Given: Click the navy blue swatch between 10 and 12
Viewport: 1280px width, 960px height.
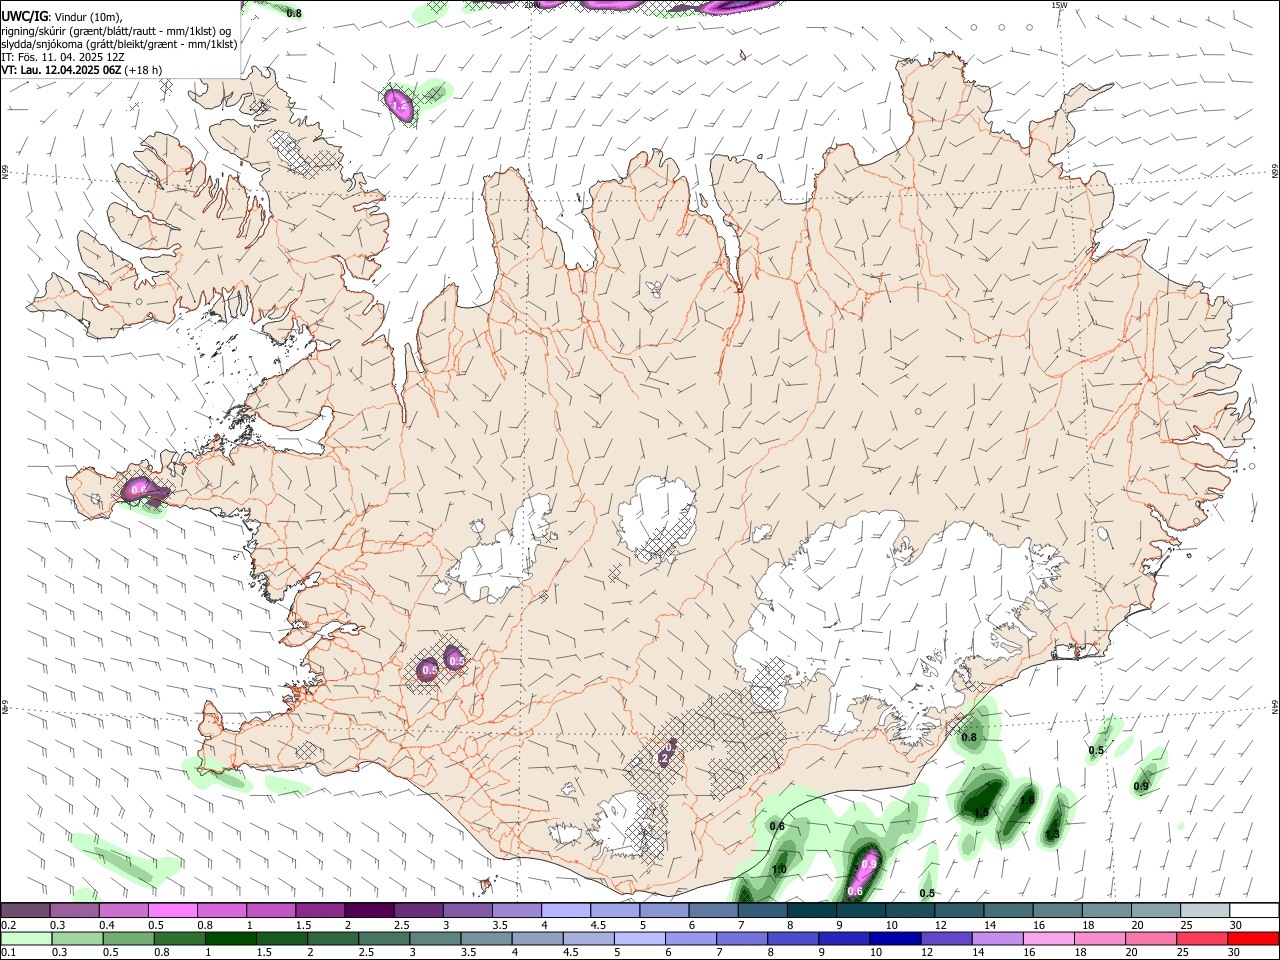Looking at the screenshot, I should (894, 938).
